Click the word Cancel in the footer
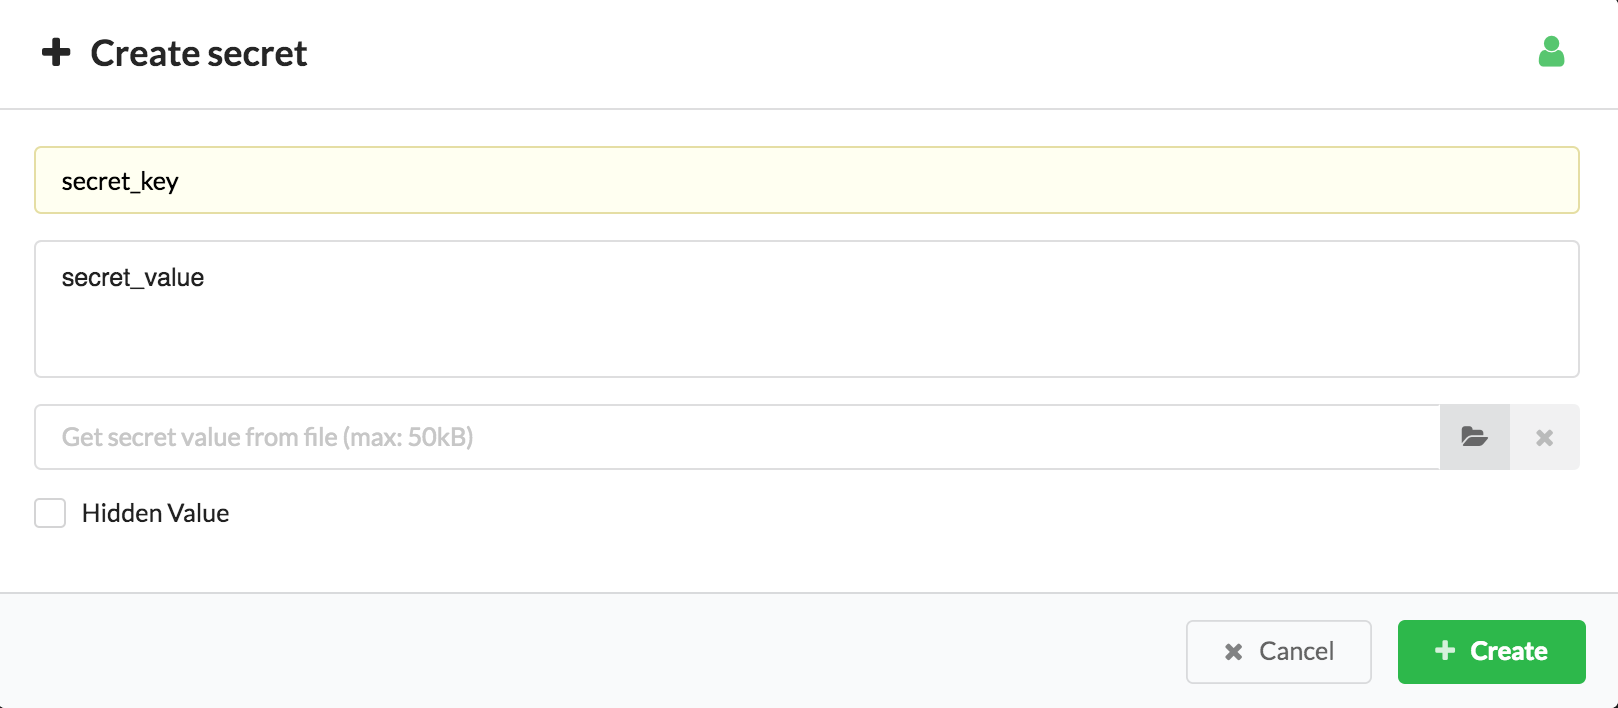This screenshot has width=1618, height=708. coord(1296,652)
